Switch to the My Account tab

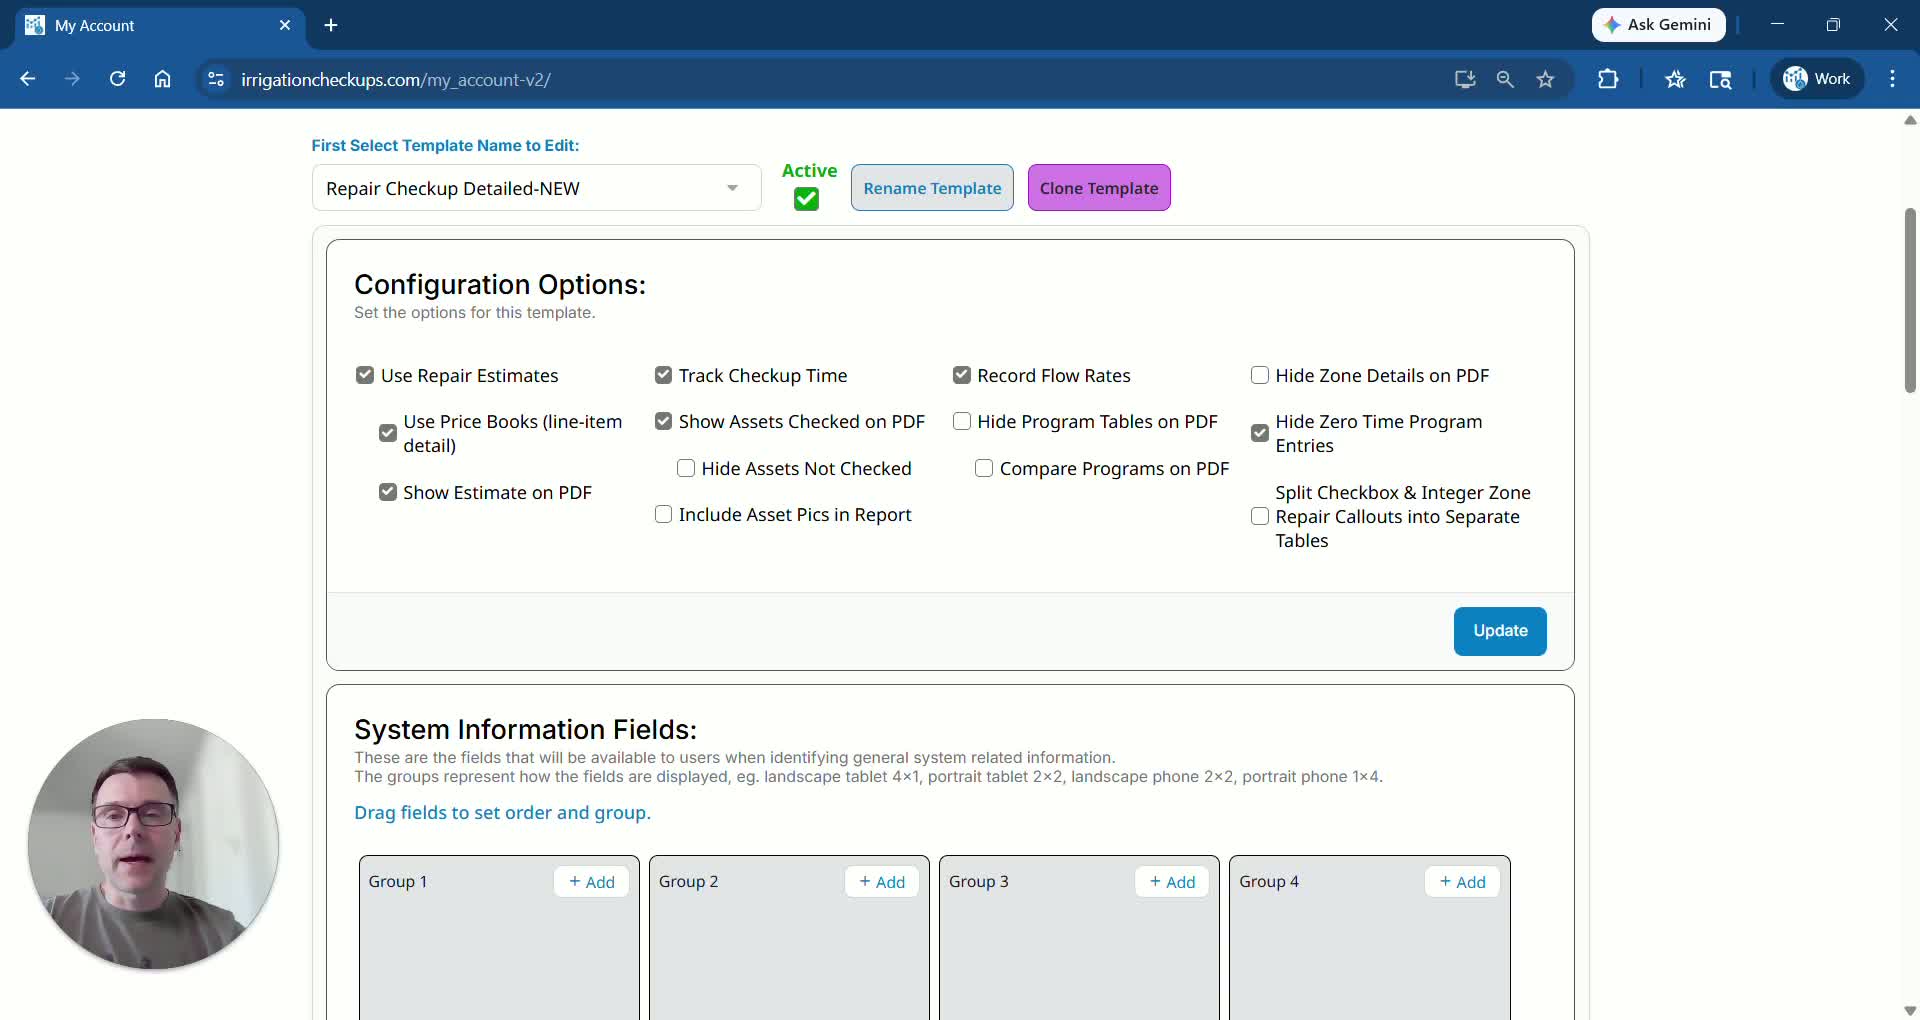(160, 25)
